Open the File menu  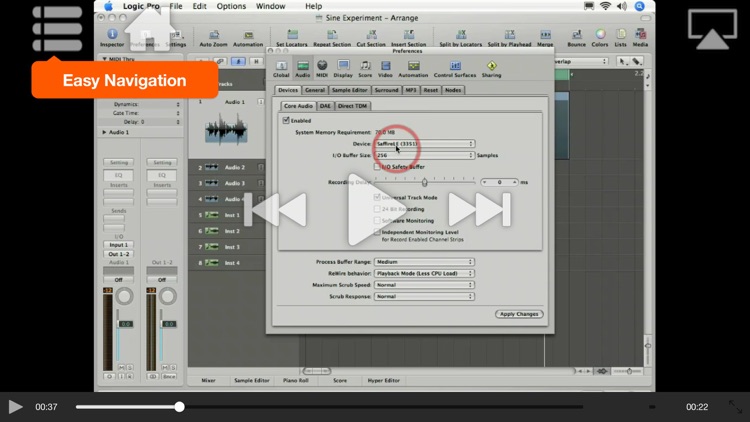pos(176,6)
